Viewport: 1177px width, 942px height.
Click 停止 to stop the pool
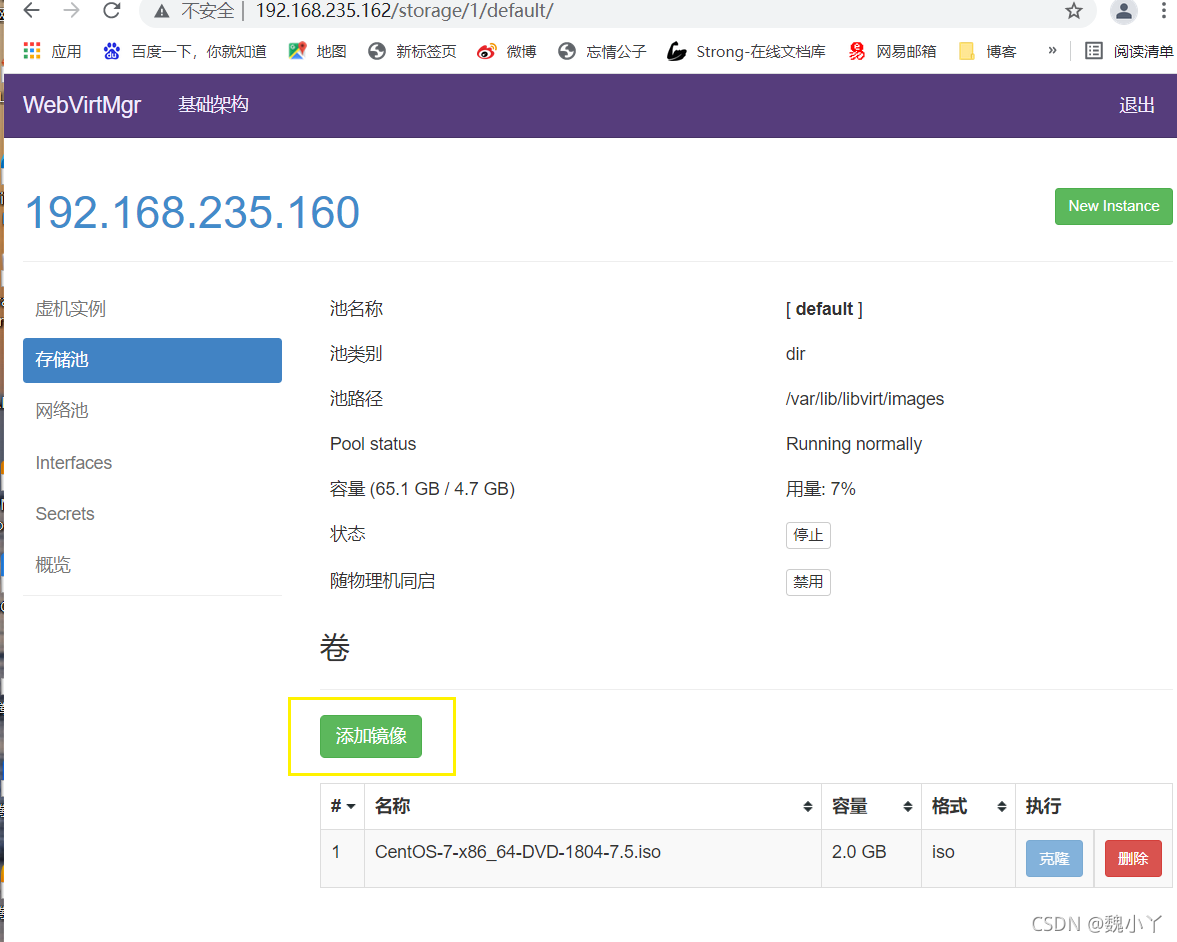(x=808, y=535)
